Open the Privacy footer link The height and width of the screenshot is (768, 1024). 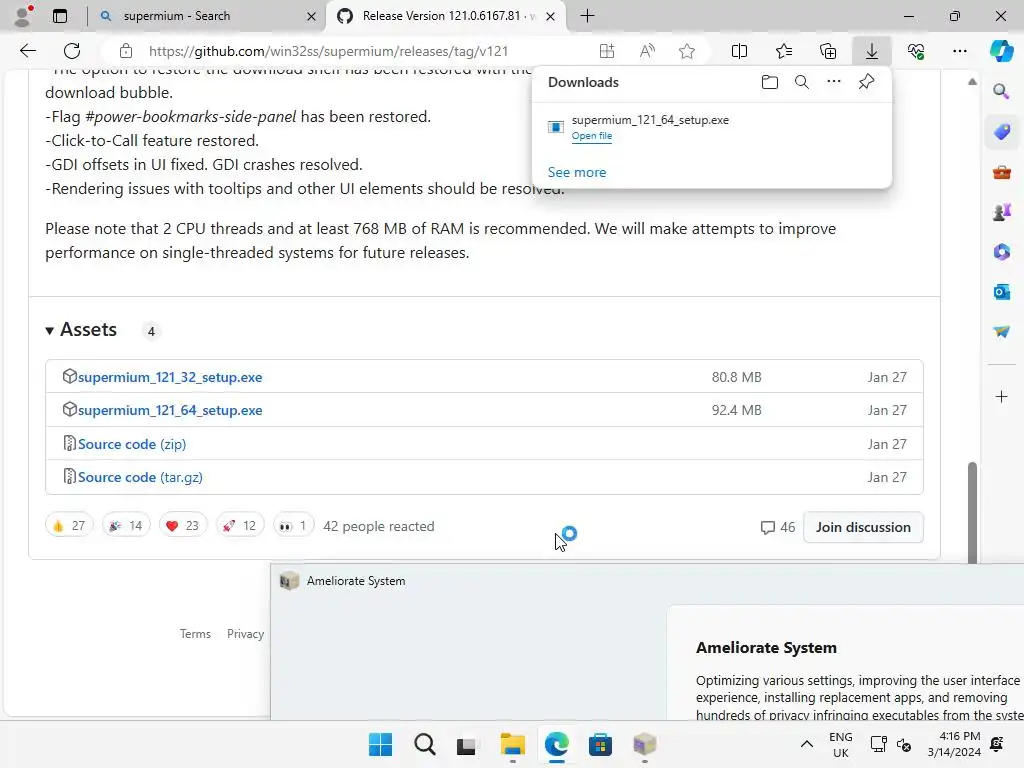coord(245,633)
